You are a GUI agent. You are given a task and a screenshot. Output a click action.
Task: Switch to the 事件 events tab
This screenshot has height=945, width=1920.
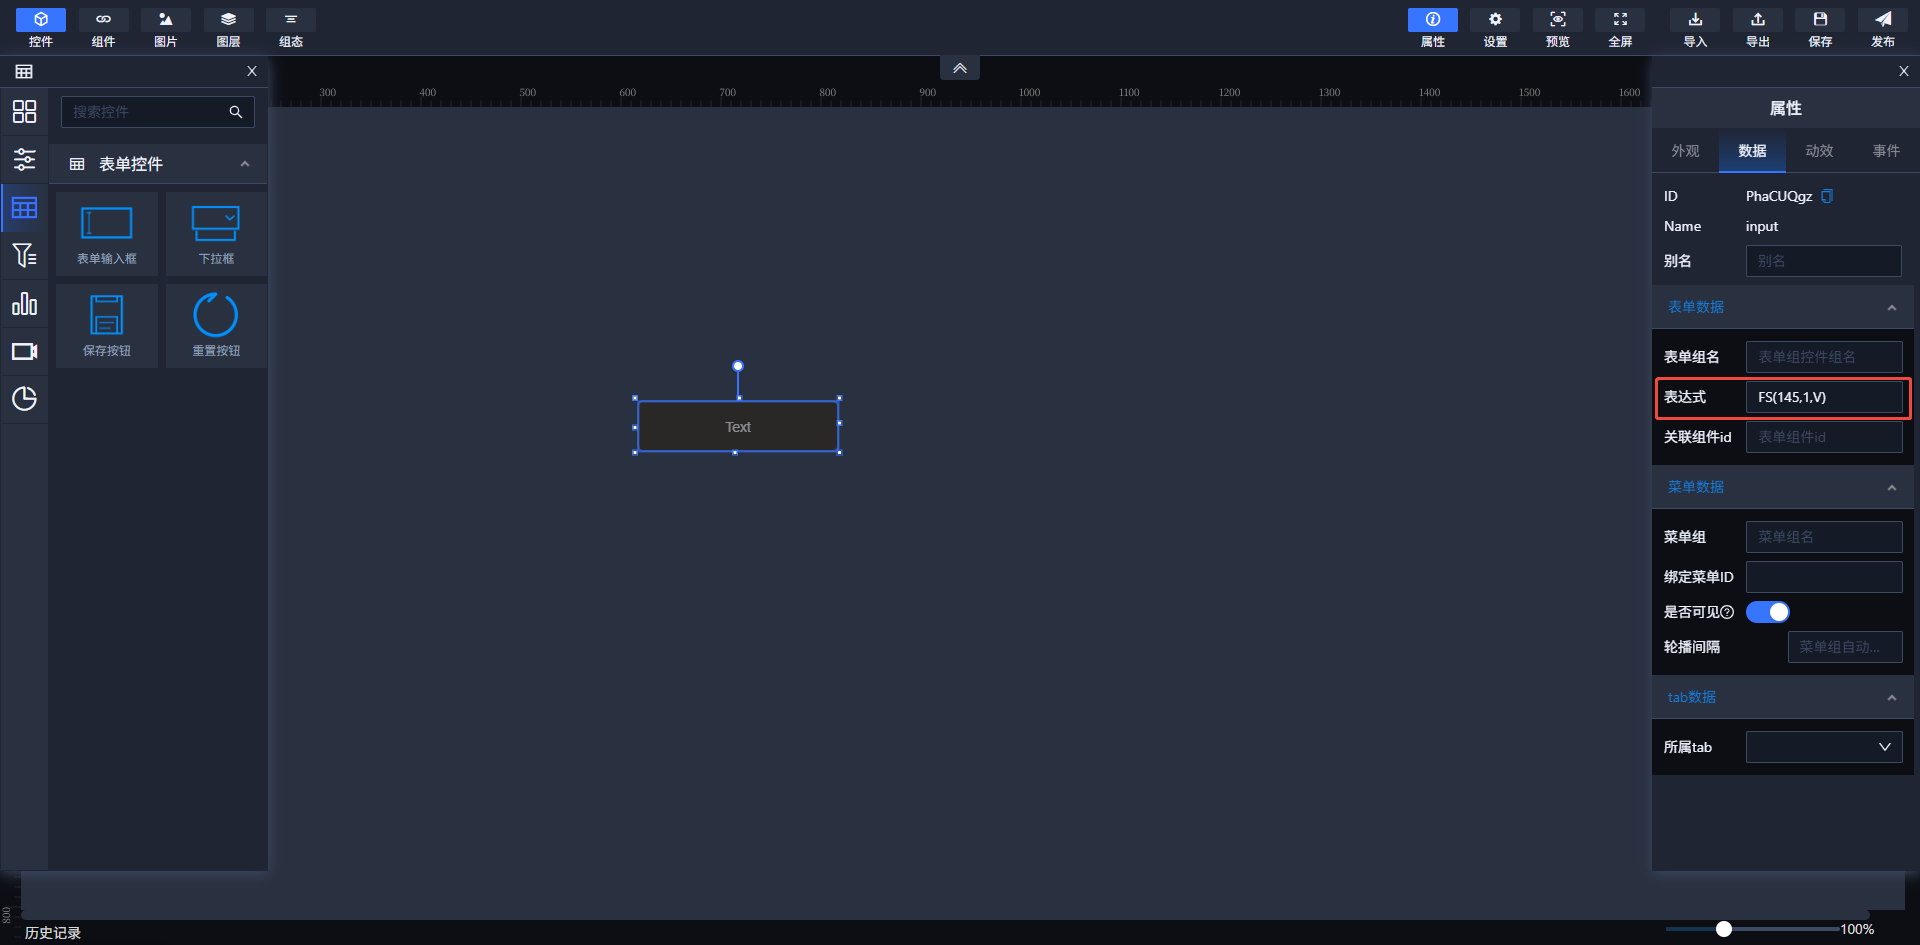(x=1886, y=151)
